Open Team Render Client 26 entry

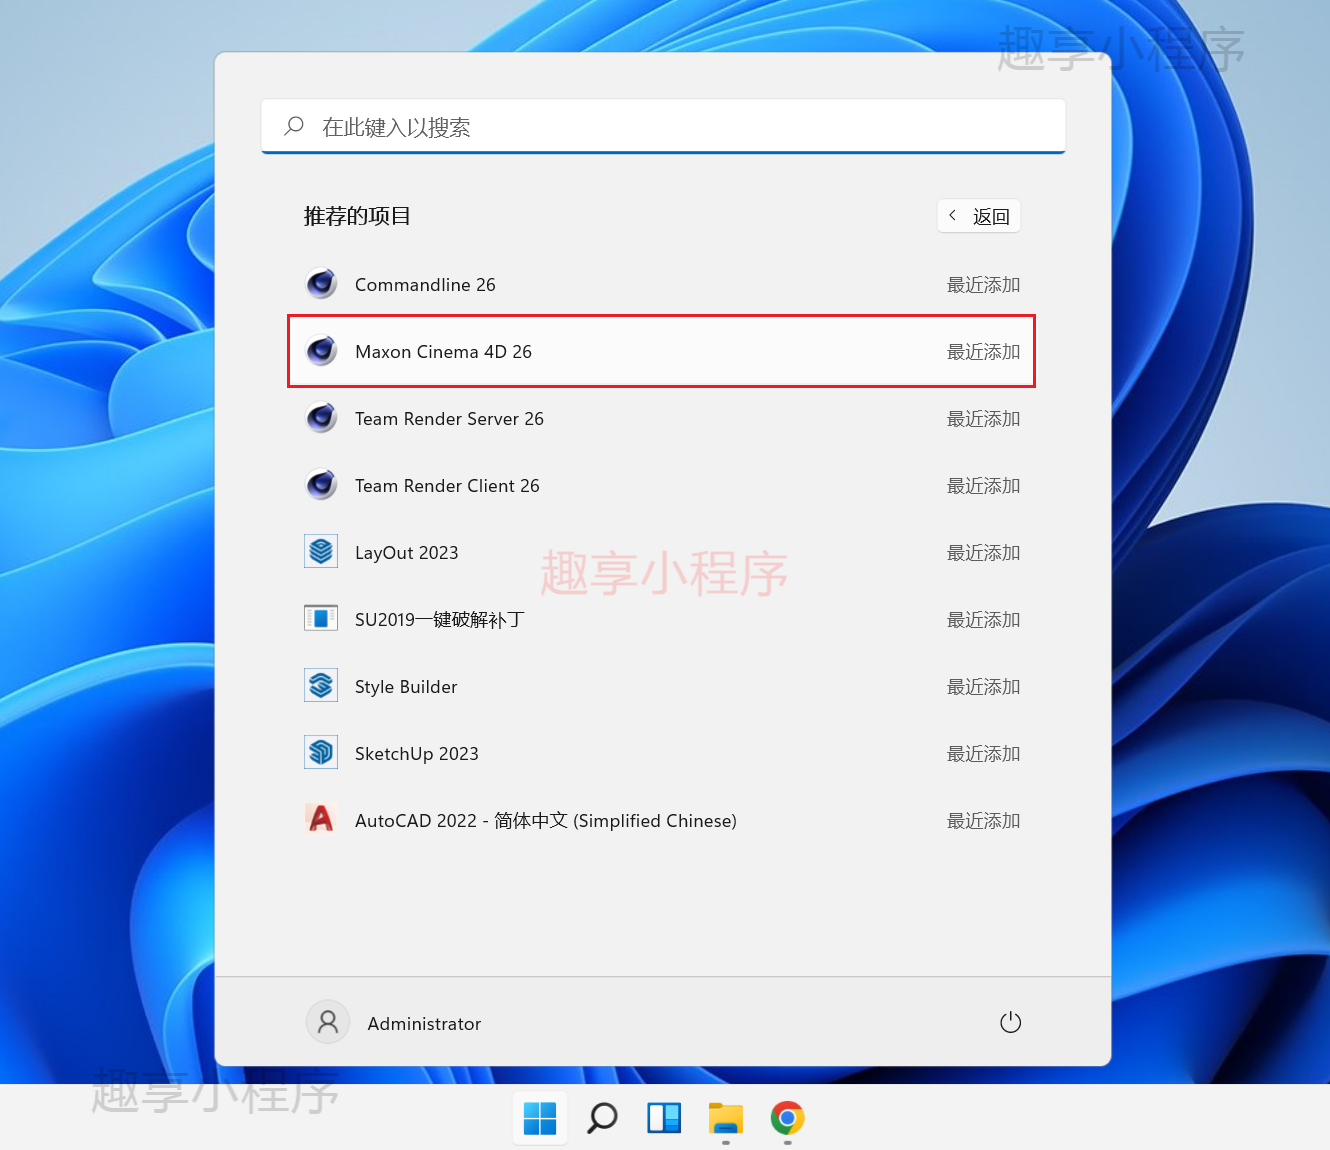pos(662,485)
